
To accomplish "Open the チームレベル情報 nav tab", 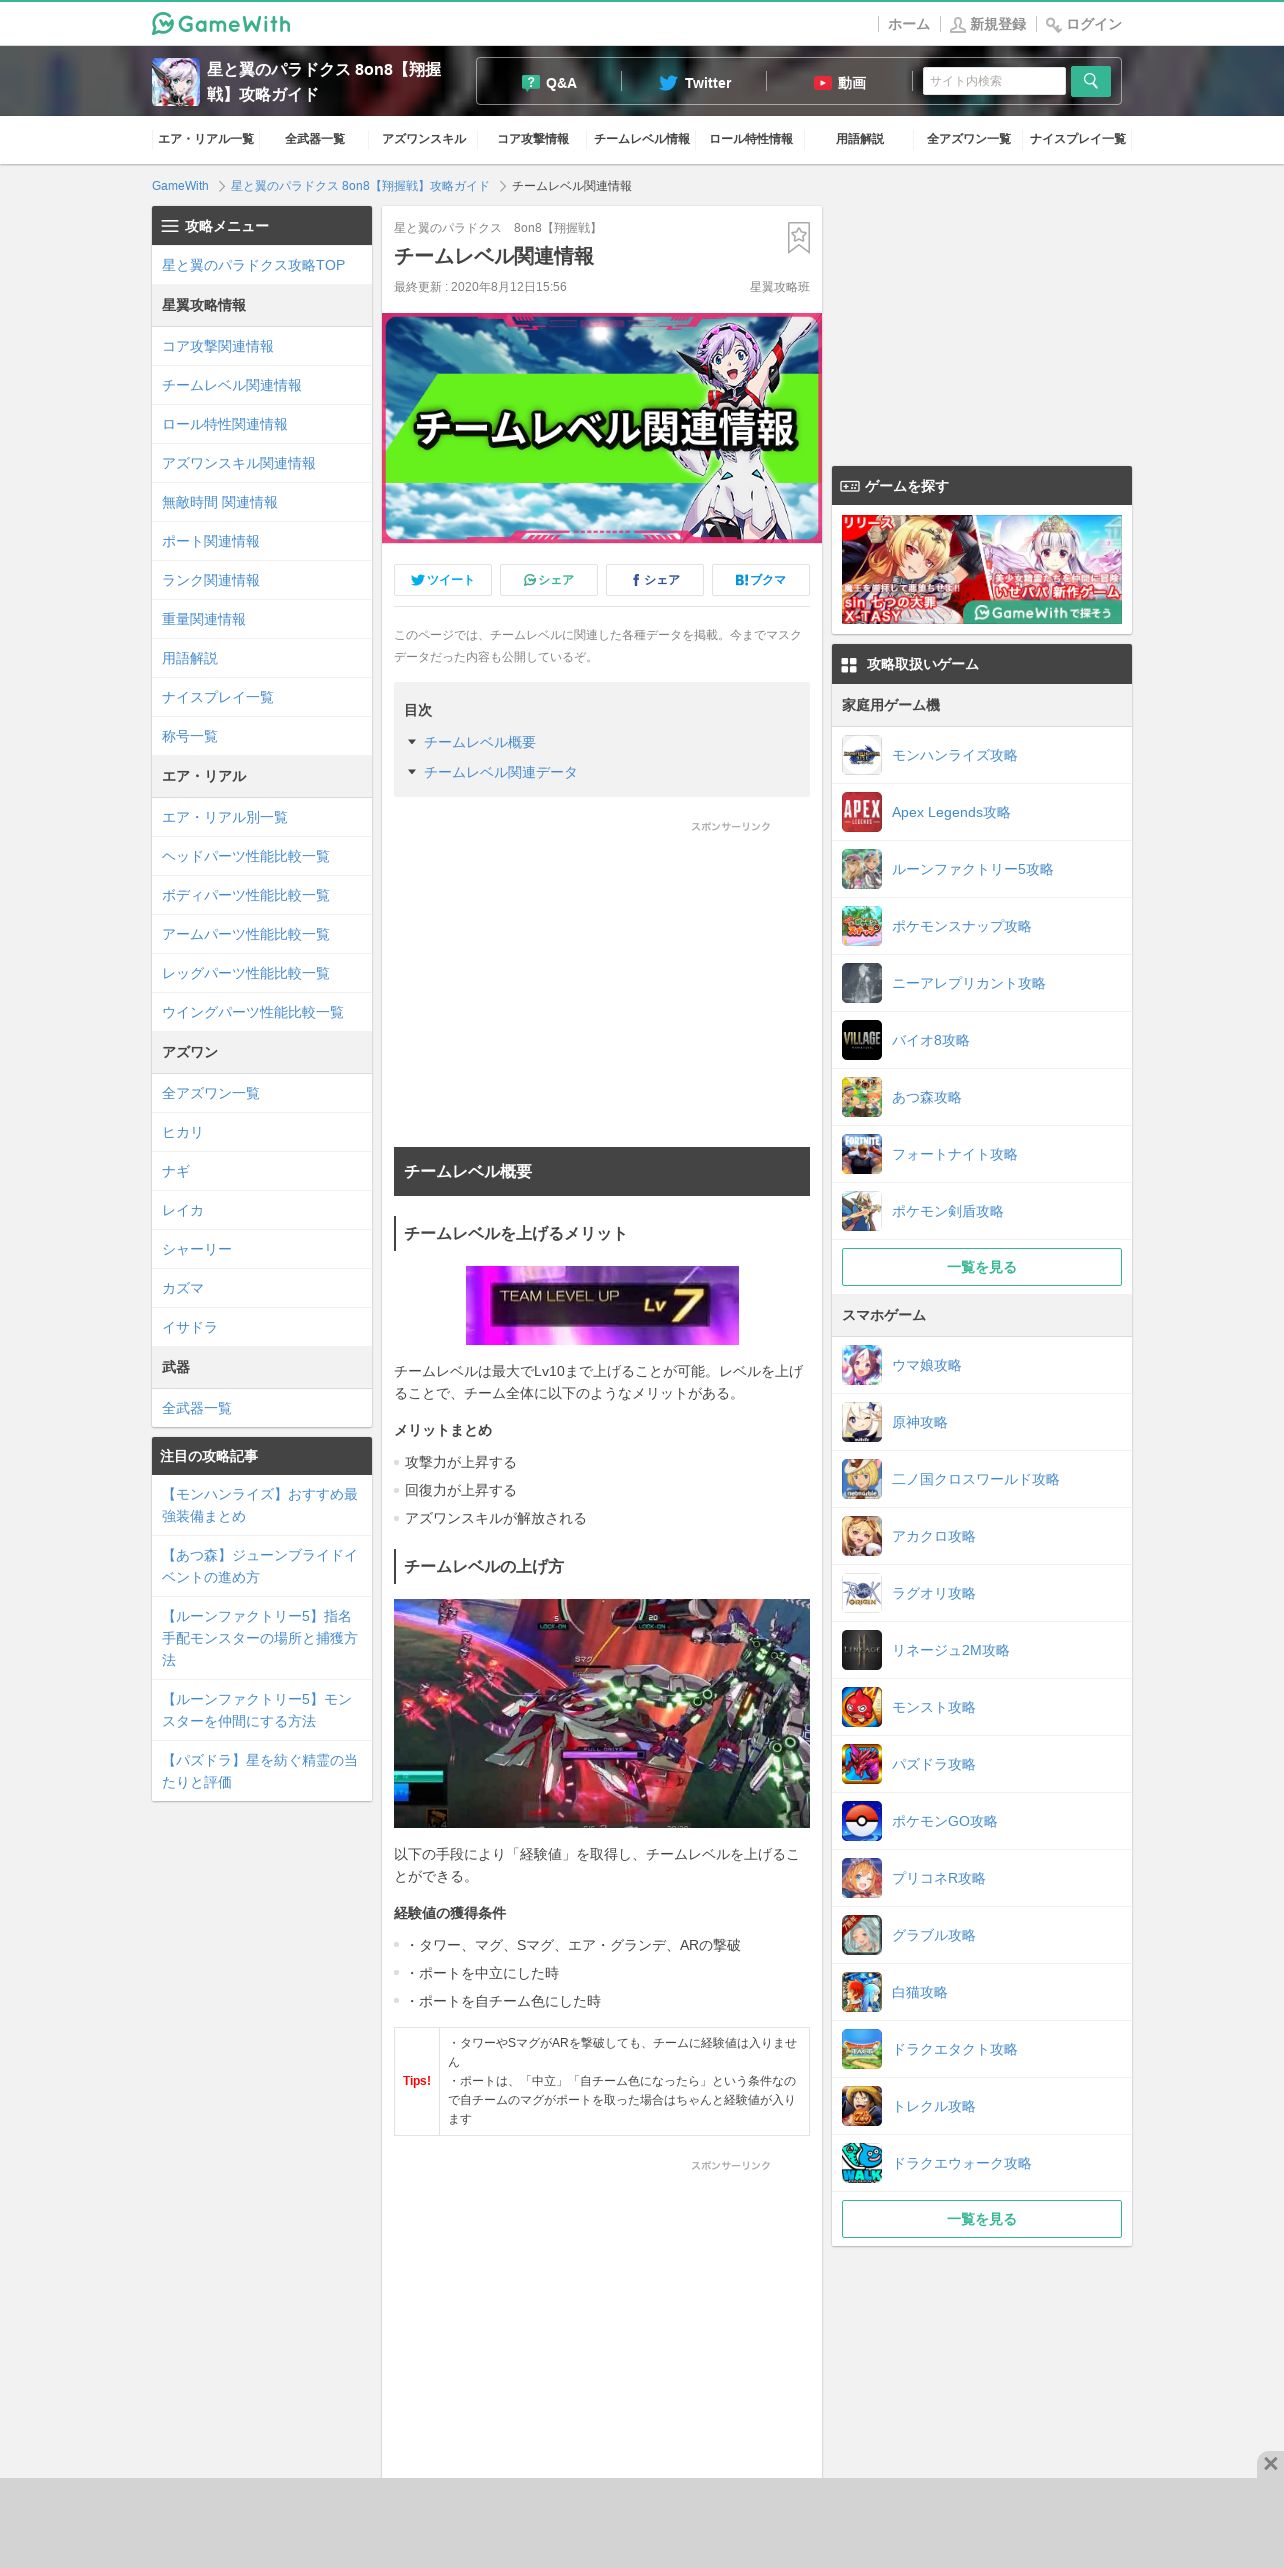I will pyautogui.click(x=642, y=139).
